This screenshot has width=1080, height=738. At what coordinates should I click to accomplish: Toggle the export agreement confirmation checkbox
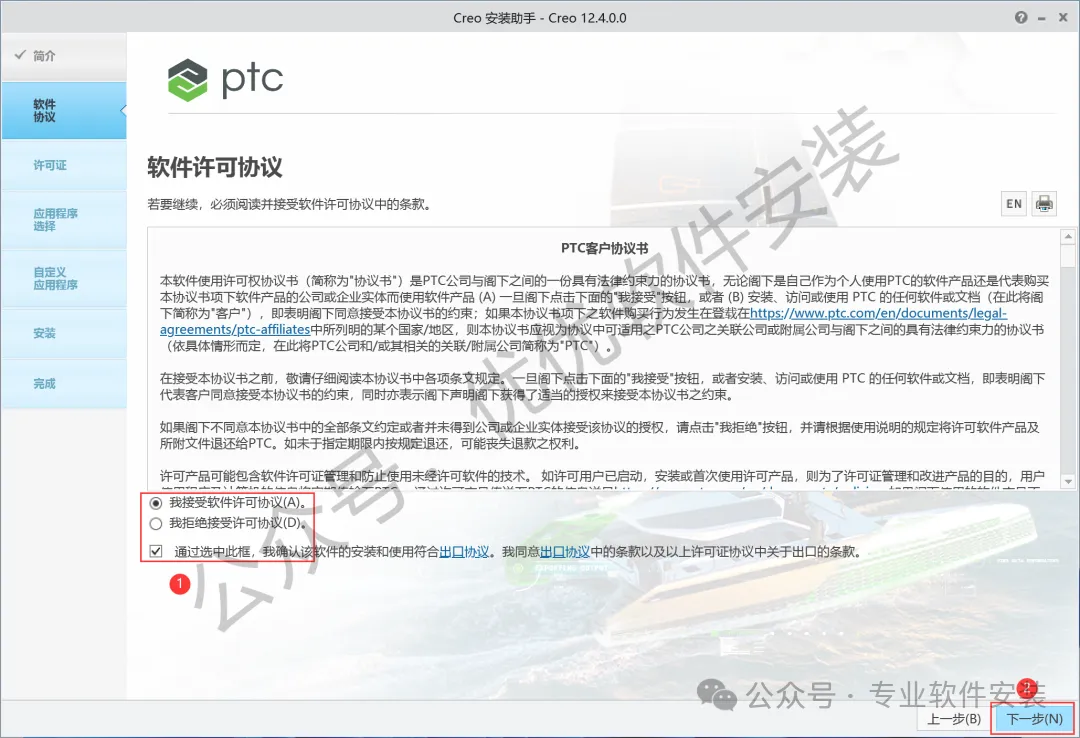click(156, 551)
